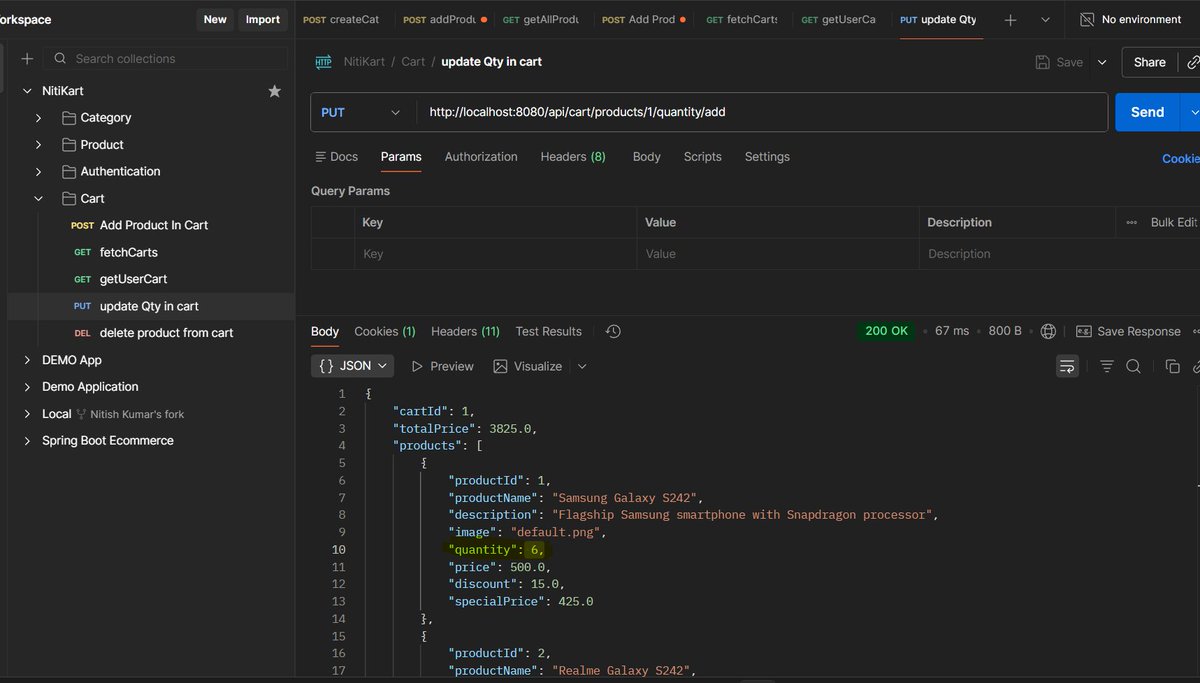The image size is (1200, 683).
Task: Open the tabs overflow dropdown chevron
Action: tap(1045, 19)
